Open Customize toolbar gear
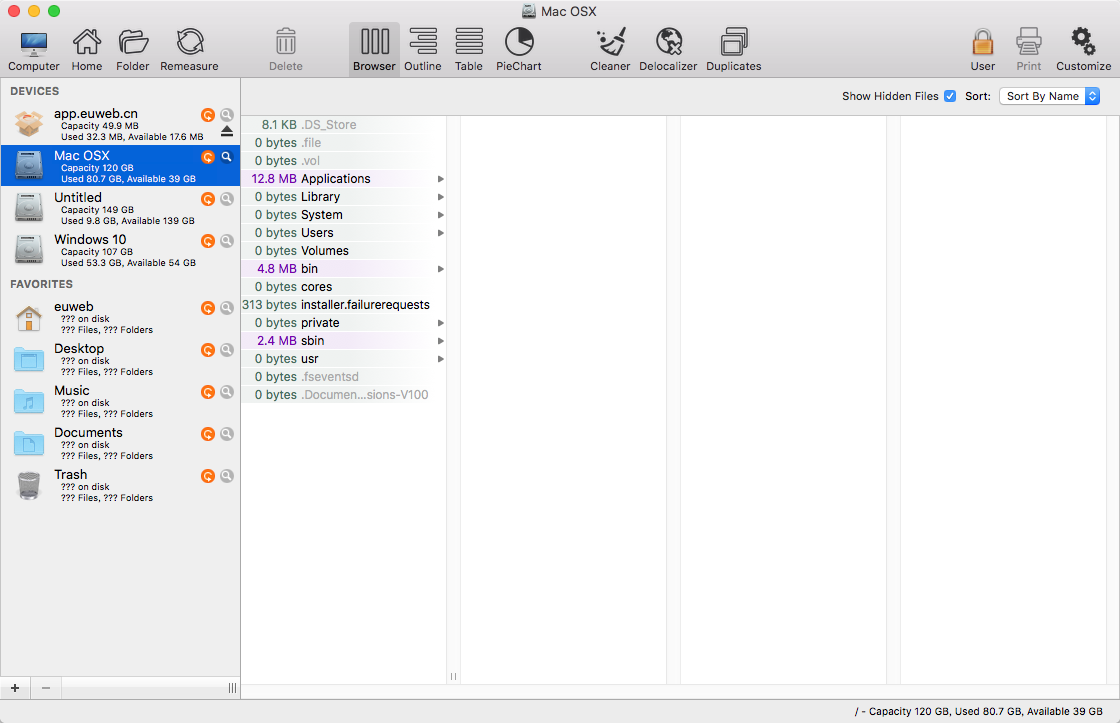1120x723 pixels. pos(1084,49)
